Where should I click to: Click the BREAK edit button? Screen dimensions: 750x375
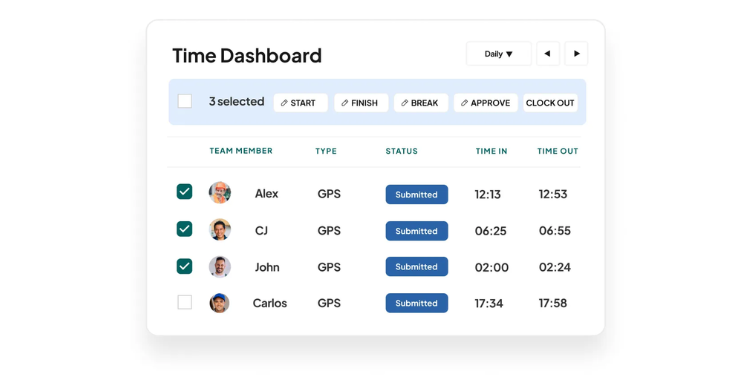(x=421, y=103)
